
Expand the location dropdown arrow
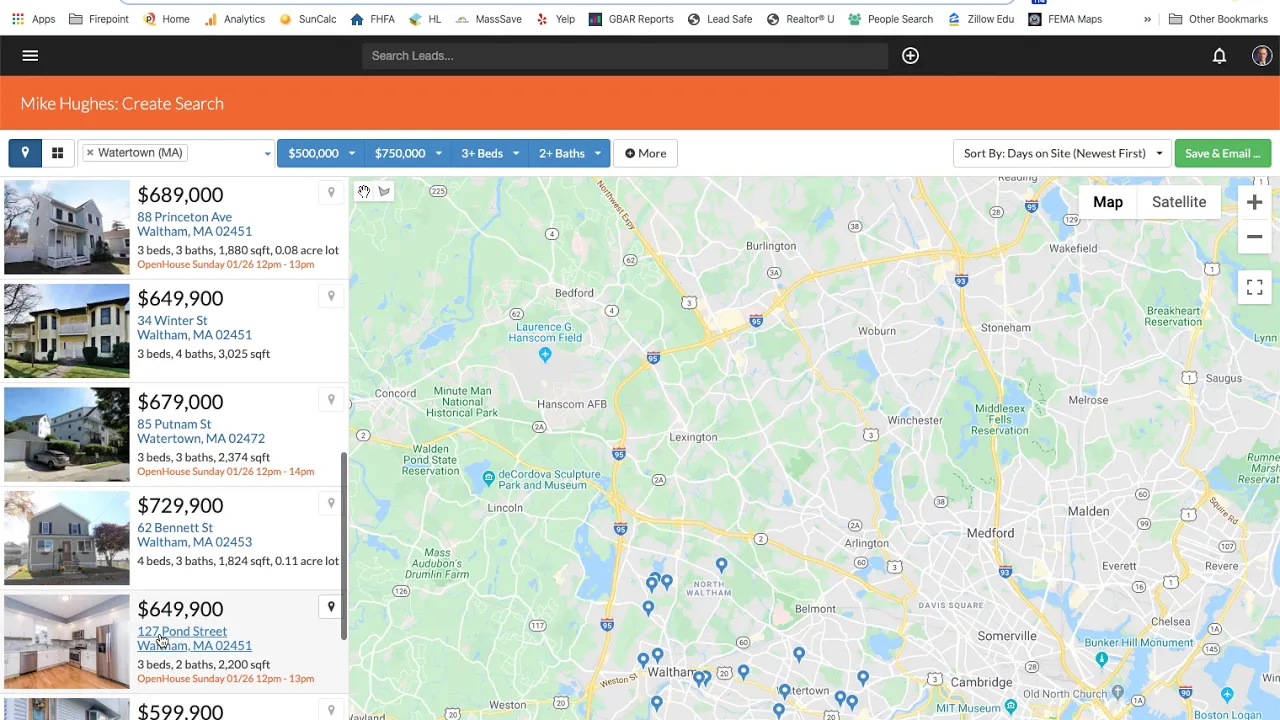pos(267,154)
